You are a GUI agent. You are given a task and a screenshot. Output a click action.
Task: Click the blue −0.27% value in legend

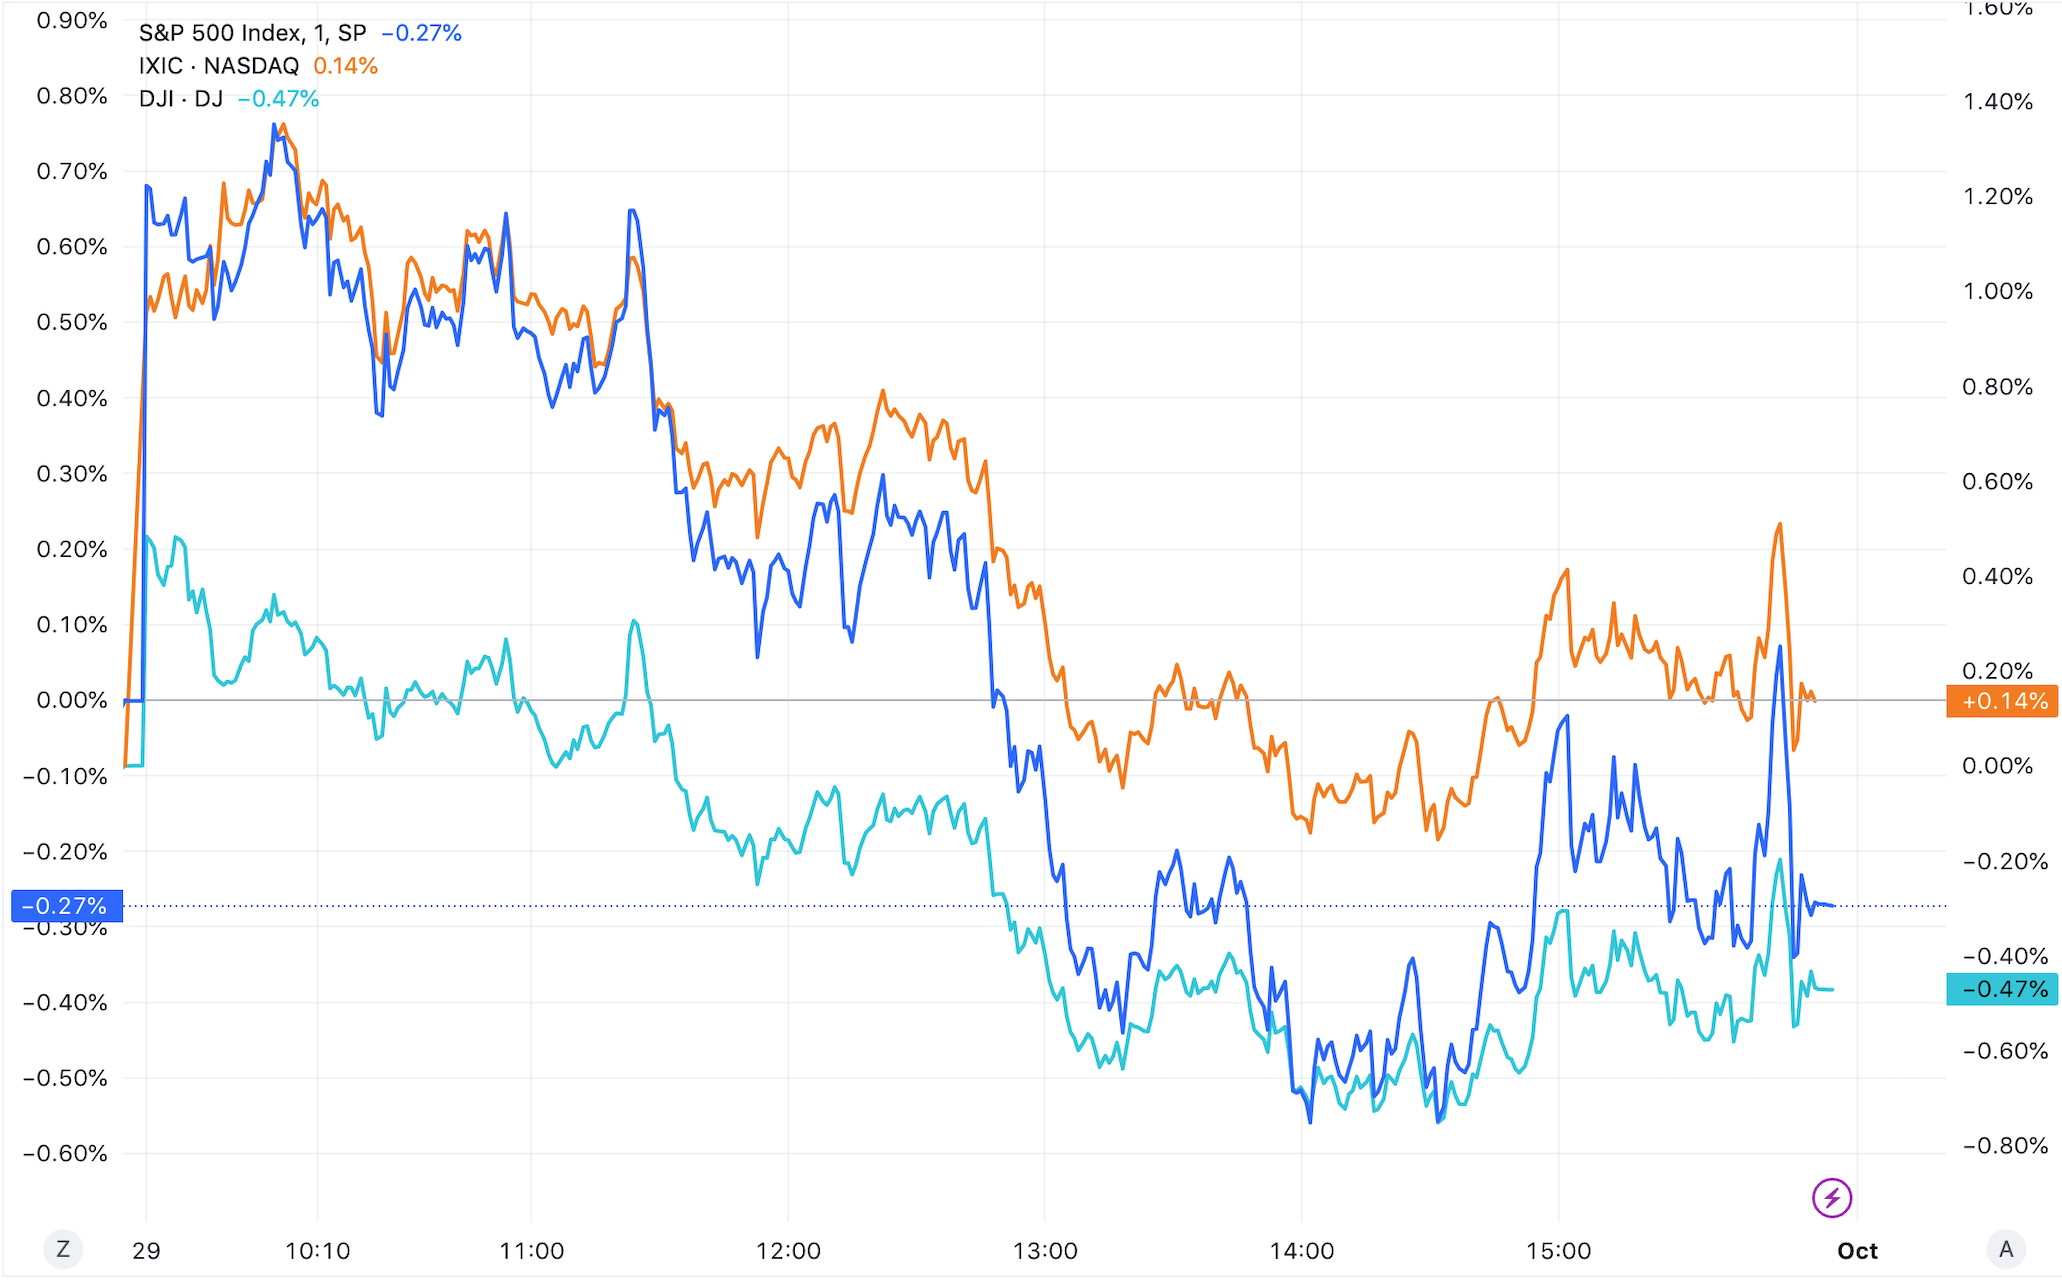422,33
